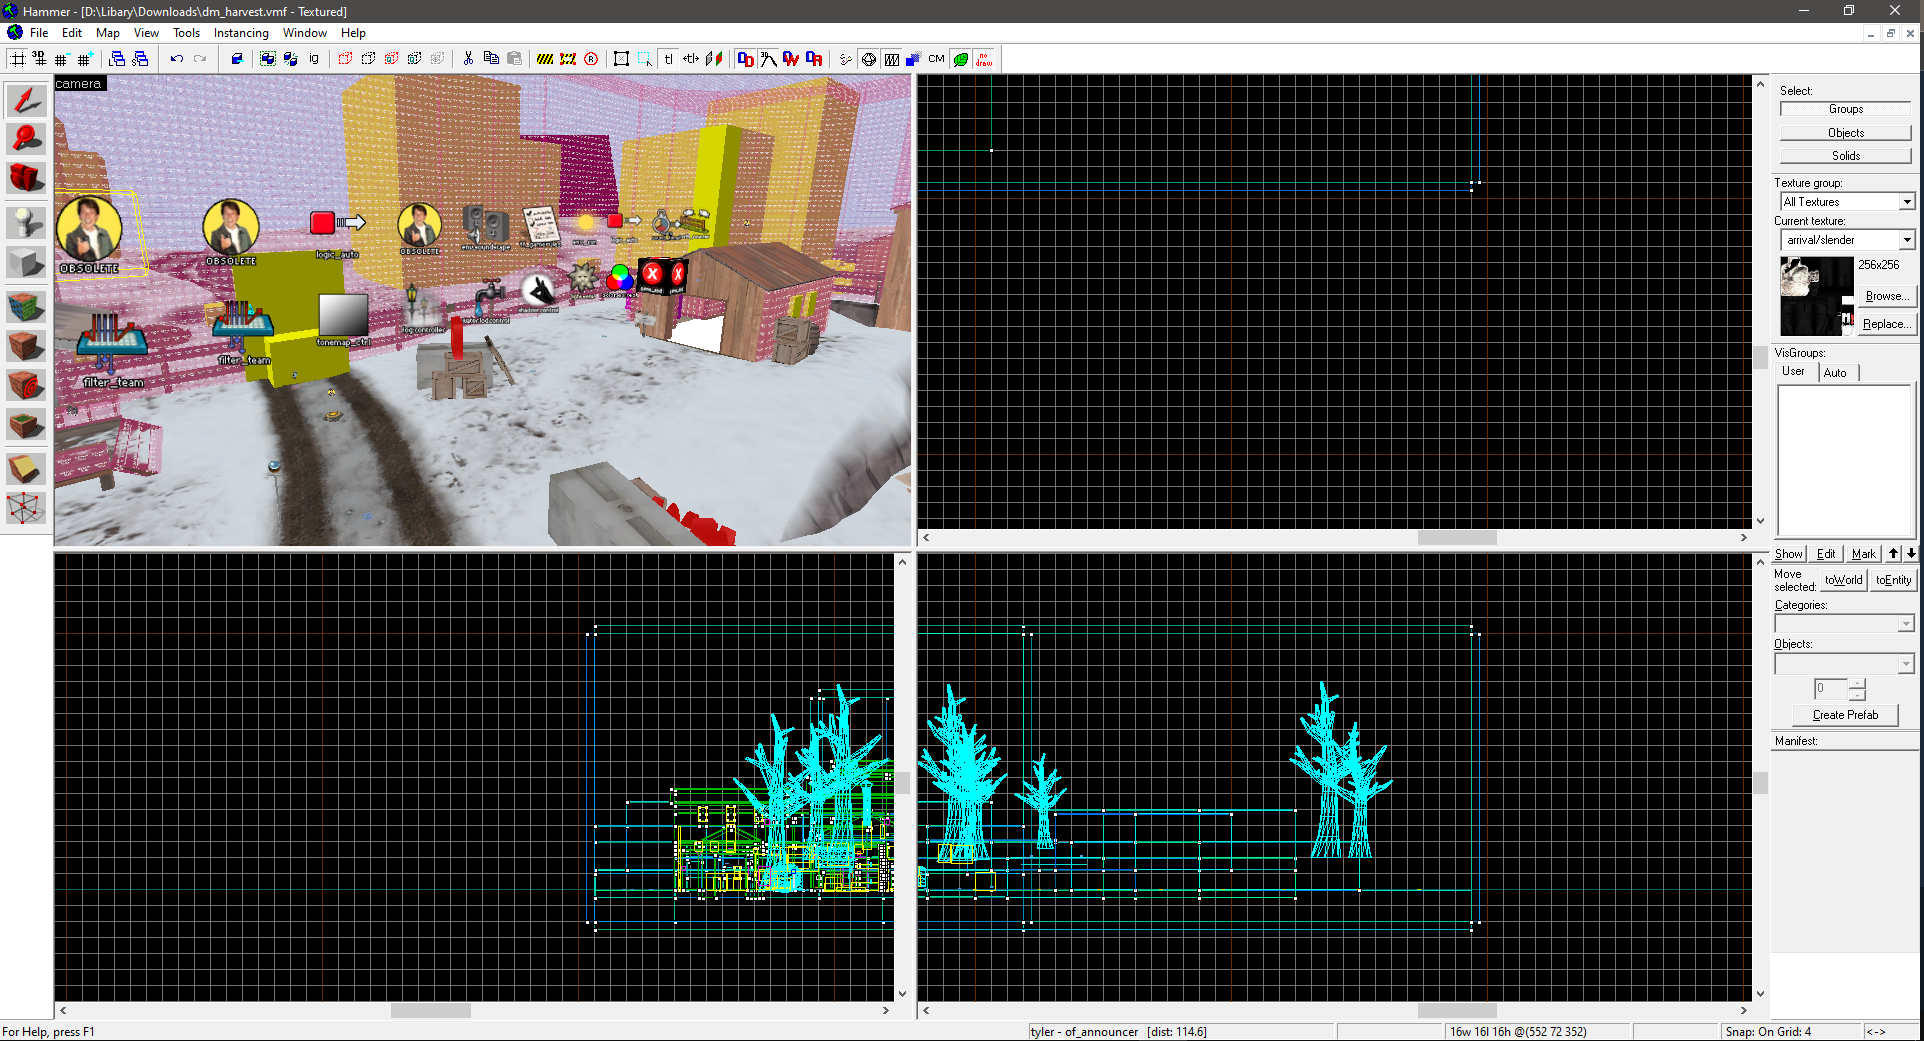Click the Hide Selected Objects icon
The image size is (1924, 1041).
345,59
